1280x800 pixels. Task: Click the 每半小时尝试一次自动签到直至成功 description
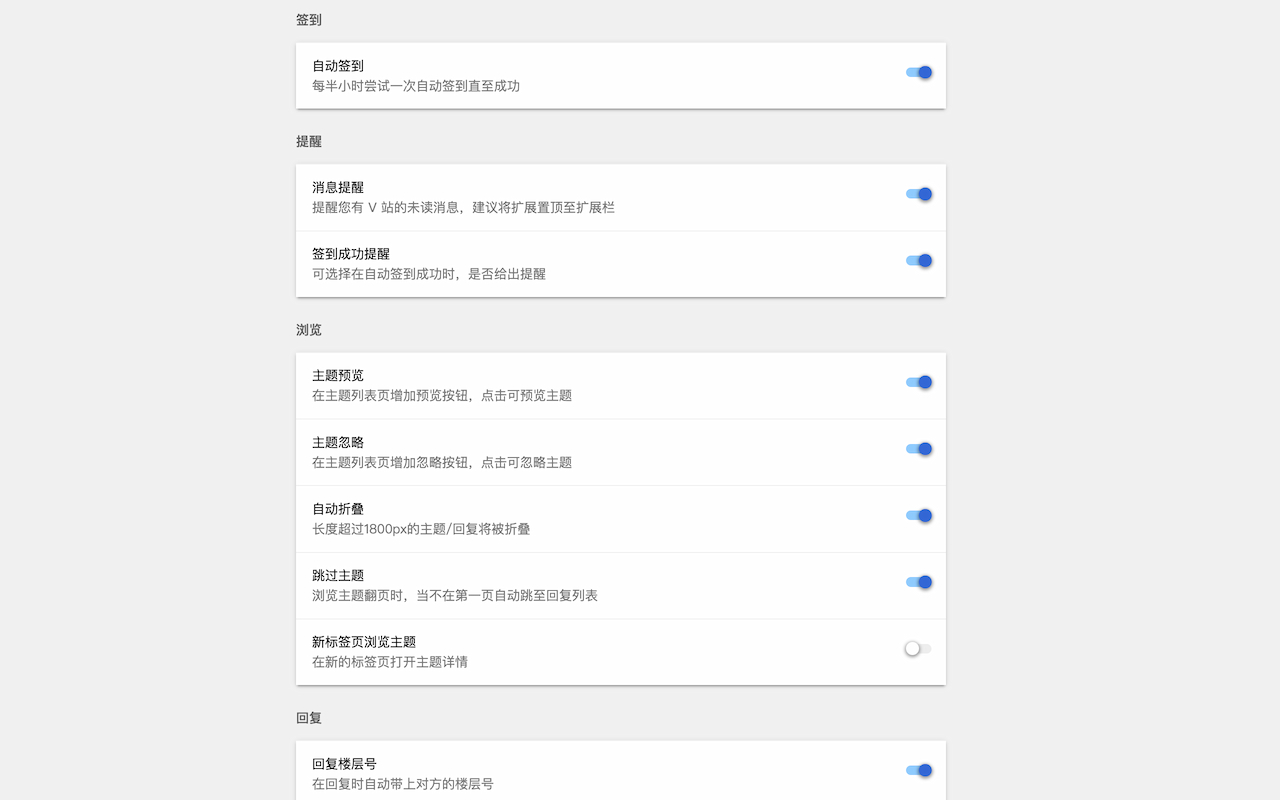[416, 86]
